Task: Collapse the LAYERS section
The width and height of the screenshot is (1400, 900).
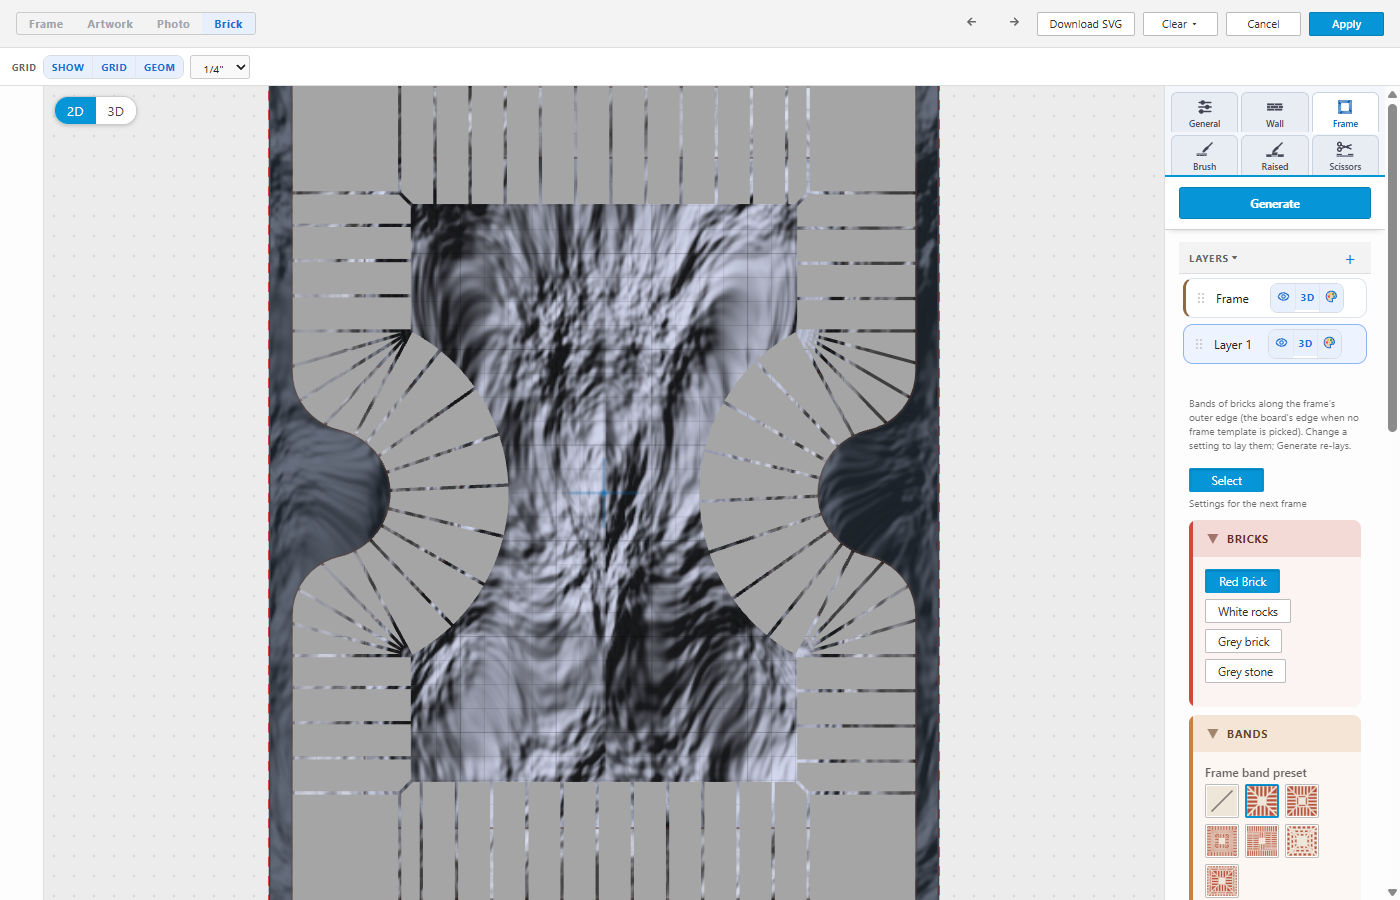Action: coord(1213,259)
